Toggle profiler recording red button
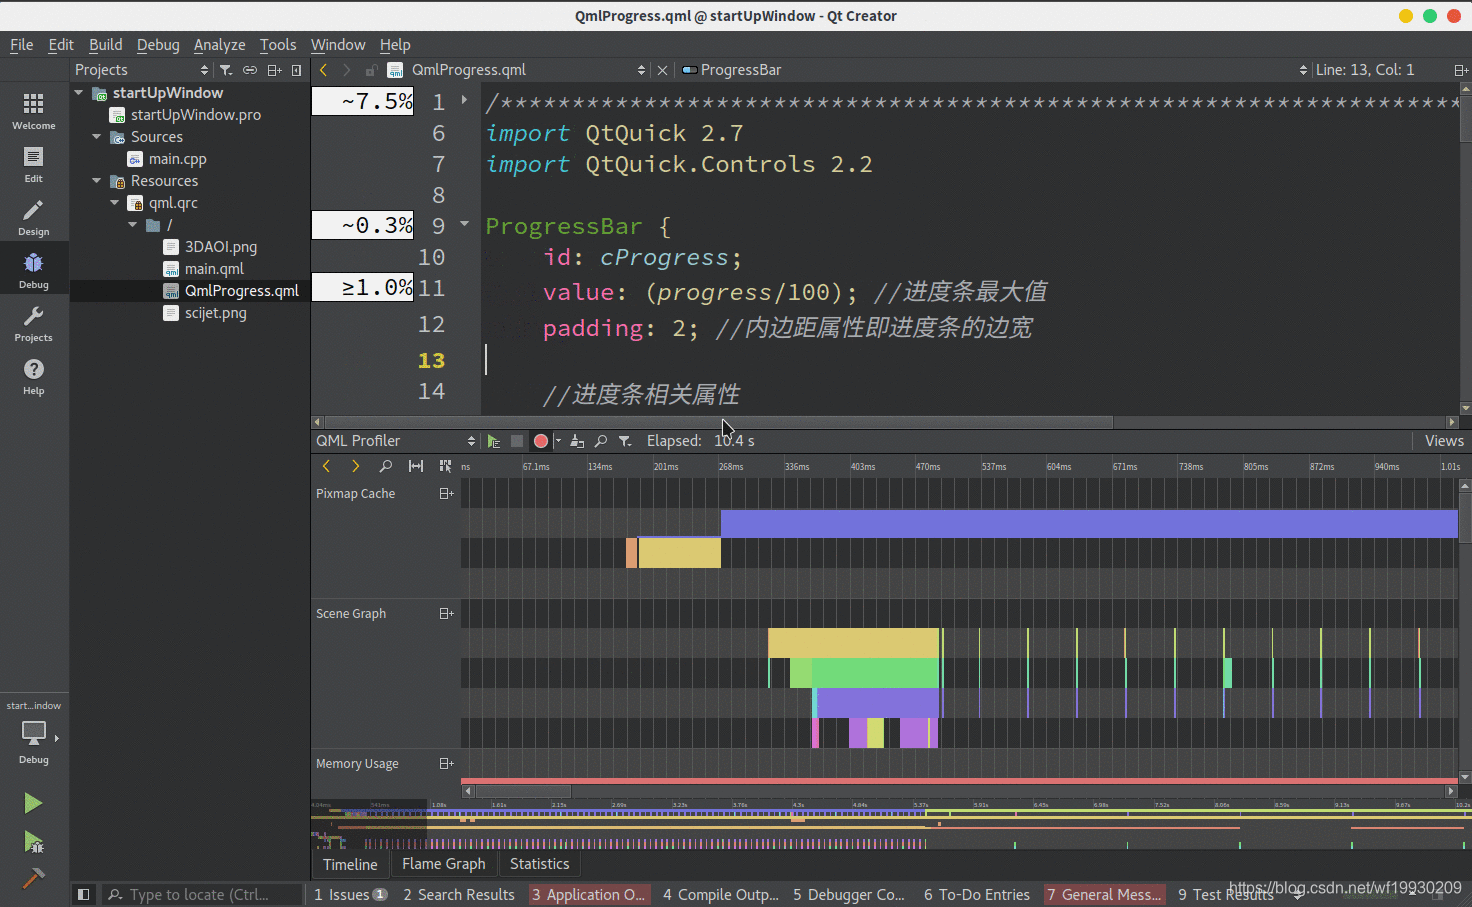 pyautogui.click(x=541, y=441)
